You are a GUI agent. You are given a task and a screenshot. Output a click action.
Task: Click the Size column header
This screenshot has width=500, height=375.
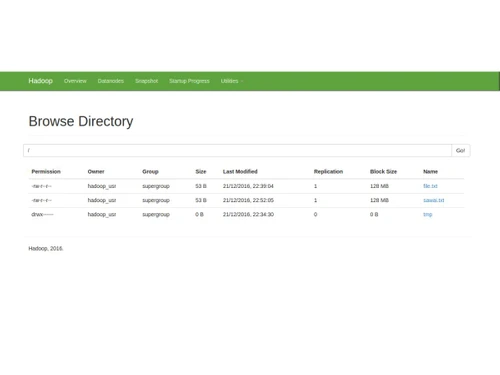pyautogui.click(x=201, y=172)
